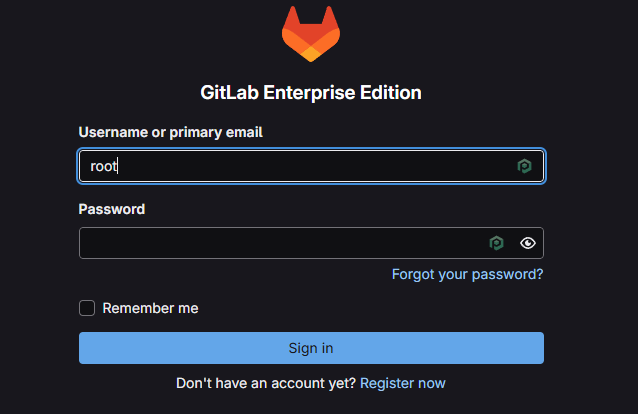Focus the username field containing "root"
This screenshot has height=414, width=638.
300,166
